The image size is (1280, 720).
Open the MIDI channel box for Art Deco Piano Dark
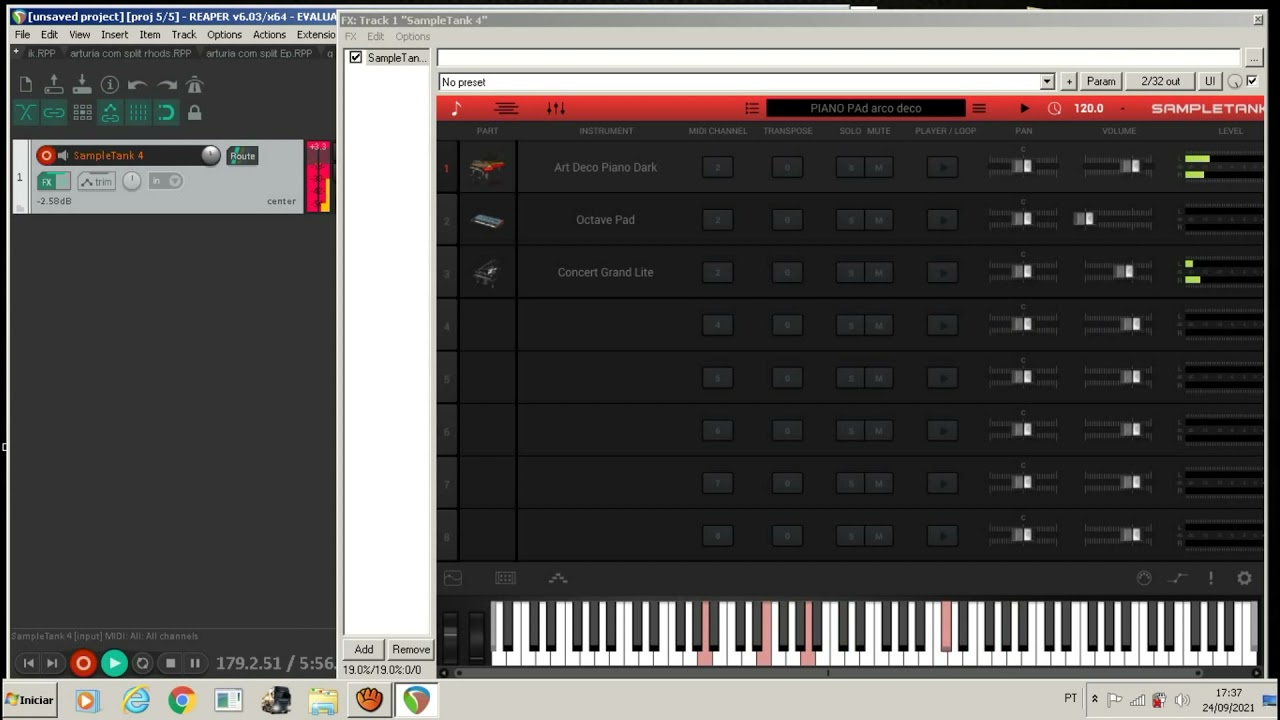[x=717, y=167]
